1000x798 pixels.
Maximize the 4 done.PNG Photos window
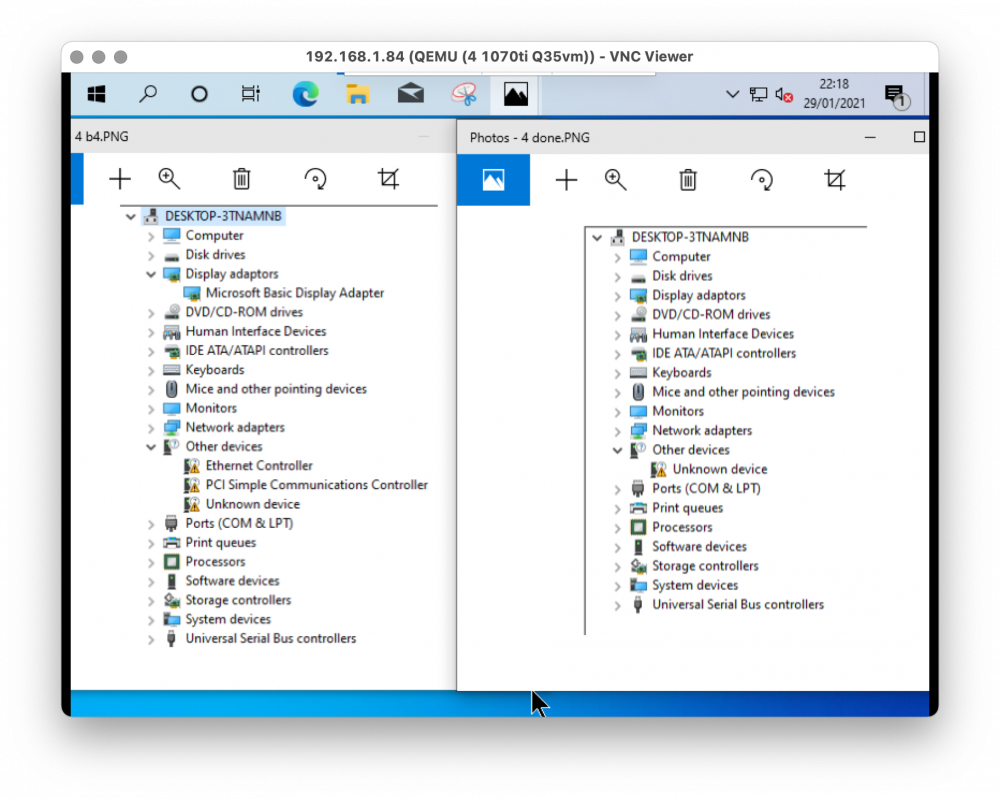[x=919, y=137]
